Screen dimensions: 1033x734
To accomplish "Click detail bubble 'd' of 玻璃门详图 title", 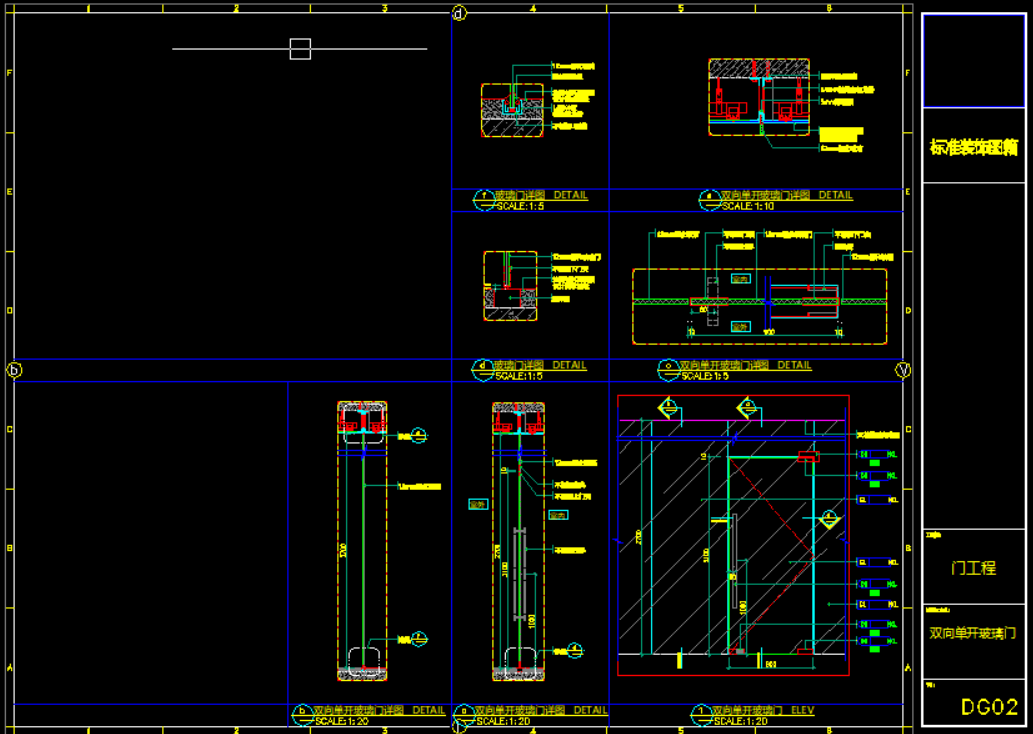I will point(483,370).
